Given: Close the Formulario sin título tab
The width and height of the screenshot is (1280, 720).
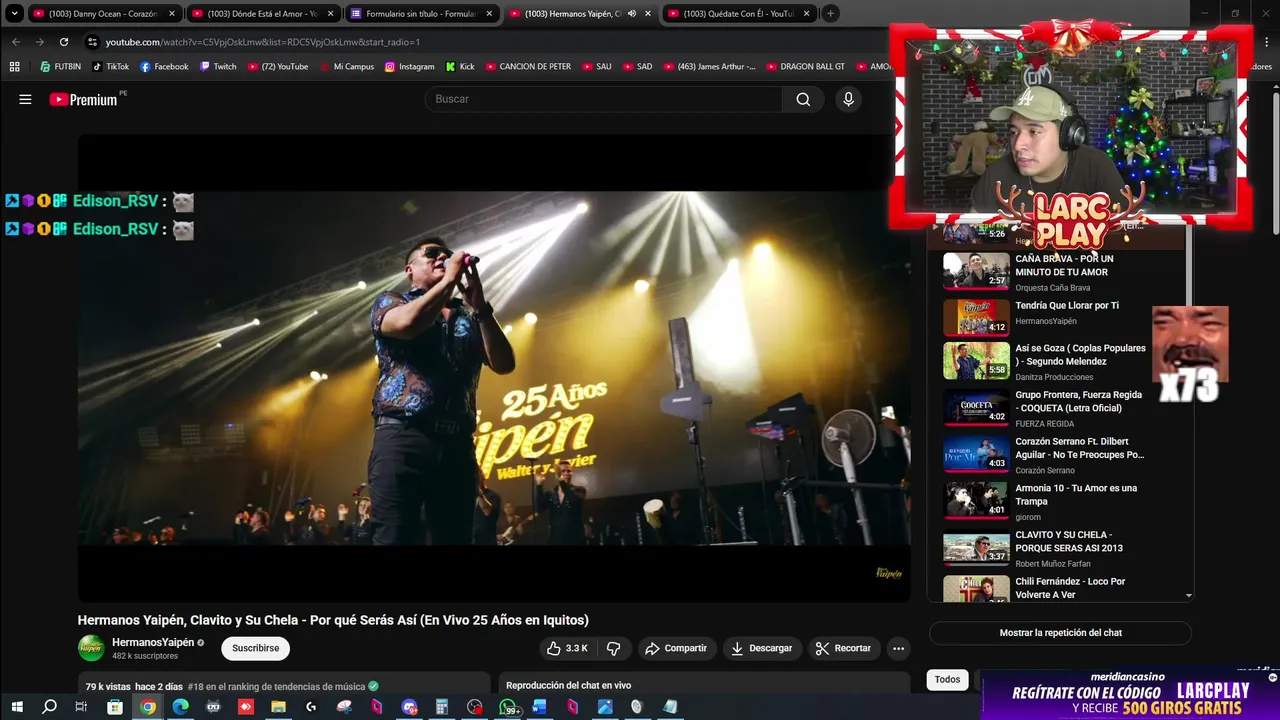Looking at the screenshot, I should pyautogui.click(x=490, y=14).
